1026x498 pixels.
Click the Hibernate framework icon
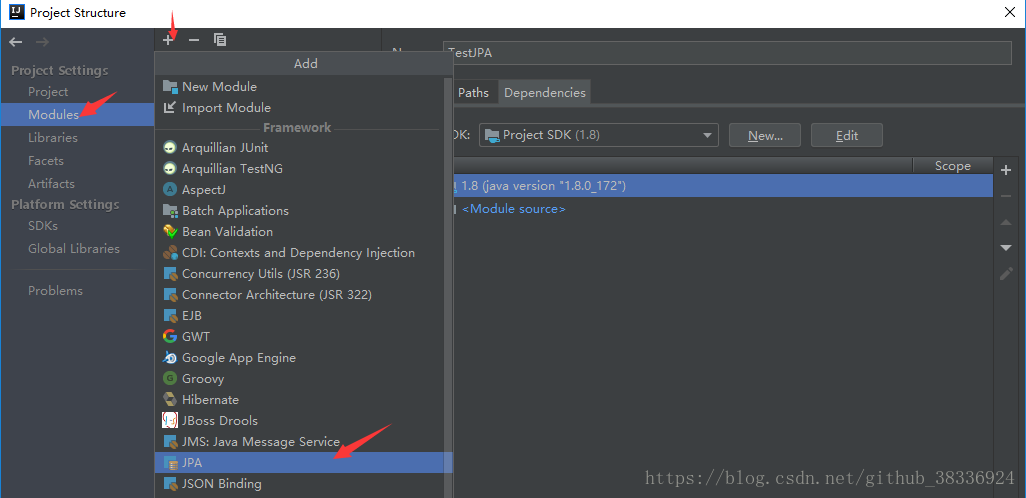170,399
